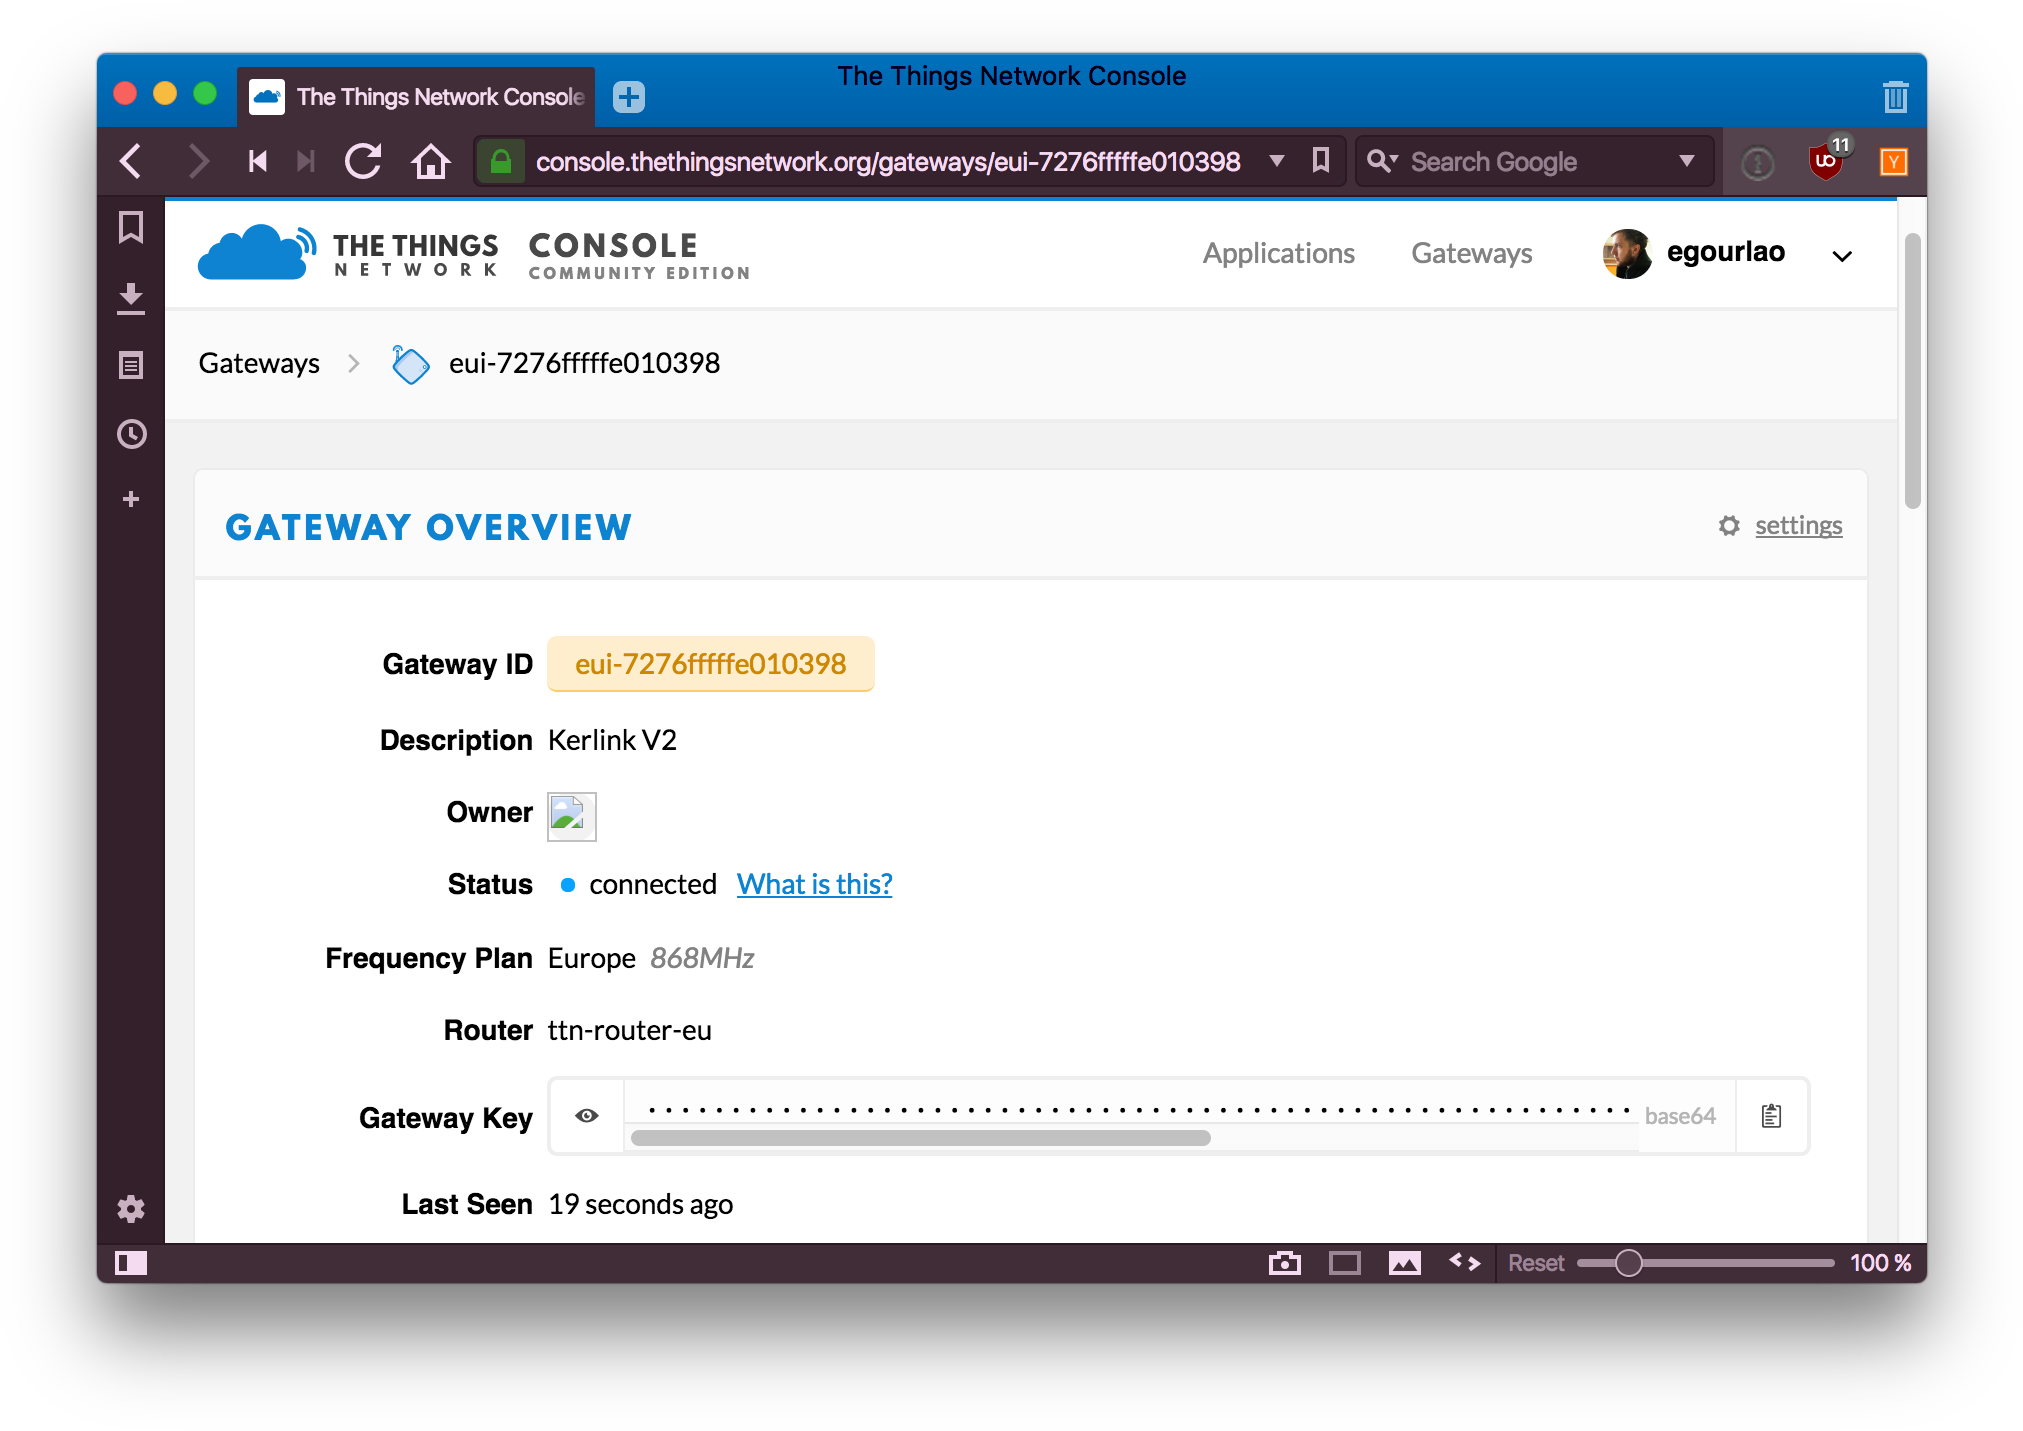2023x1431 pixels.
Task: Add a new web panel with the plus icon
Action: point(131,499)
